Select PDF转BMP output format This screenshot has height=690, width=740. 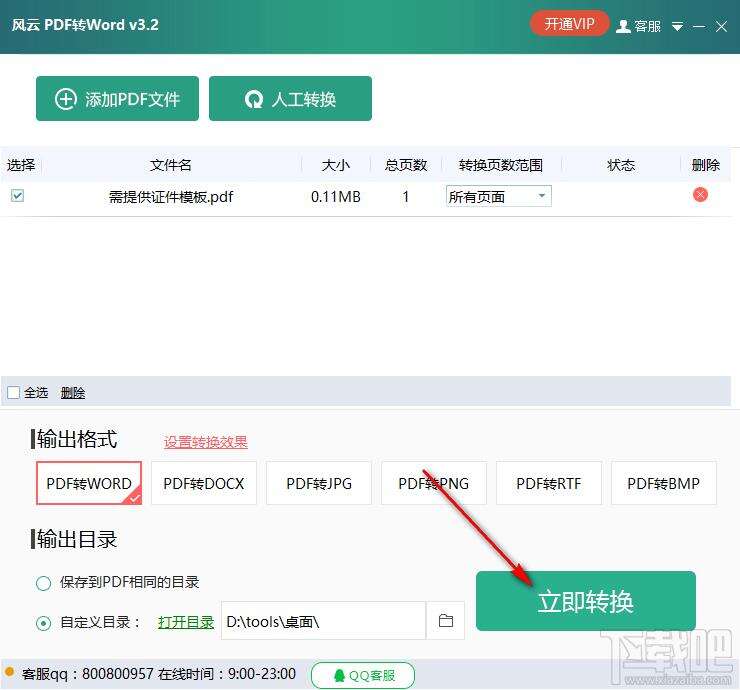click(664, 483)
